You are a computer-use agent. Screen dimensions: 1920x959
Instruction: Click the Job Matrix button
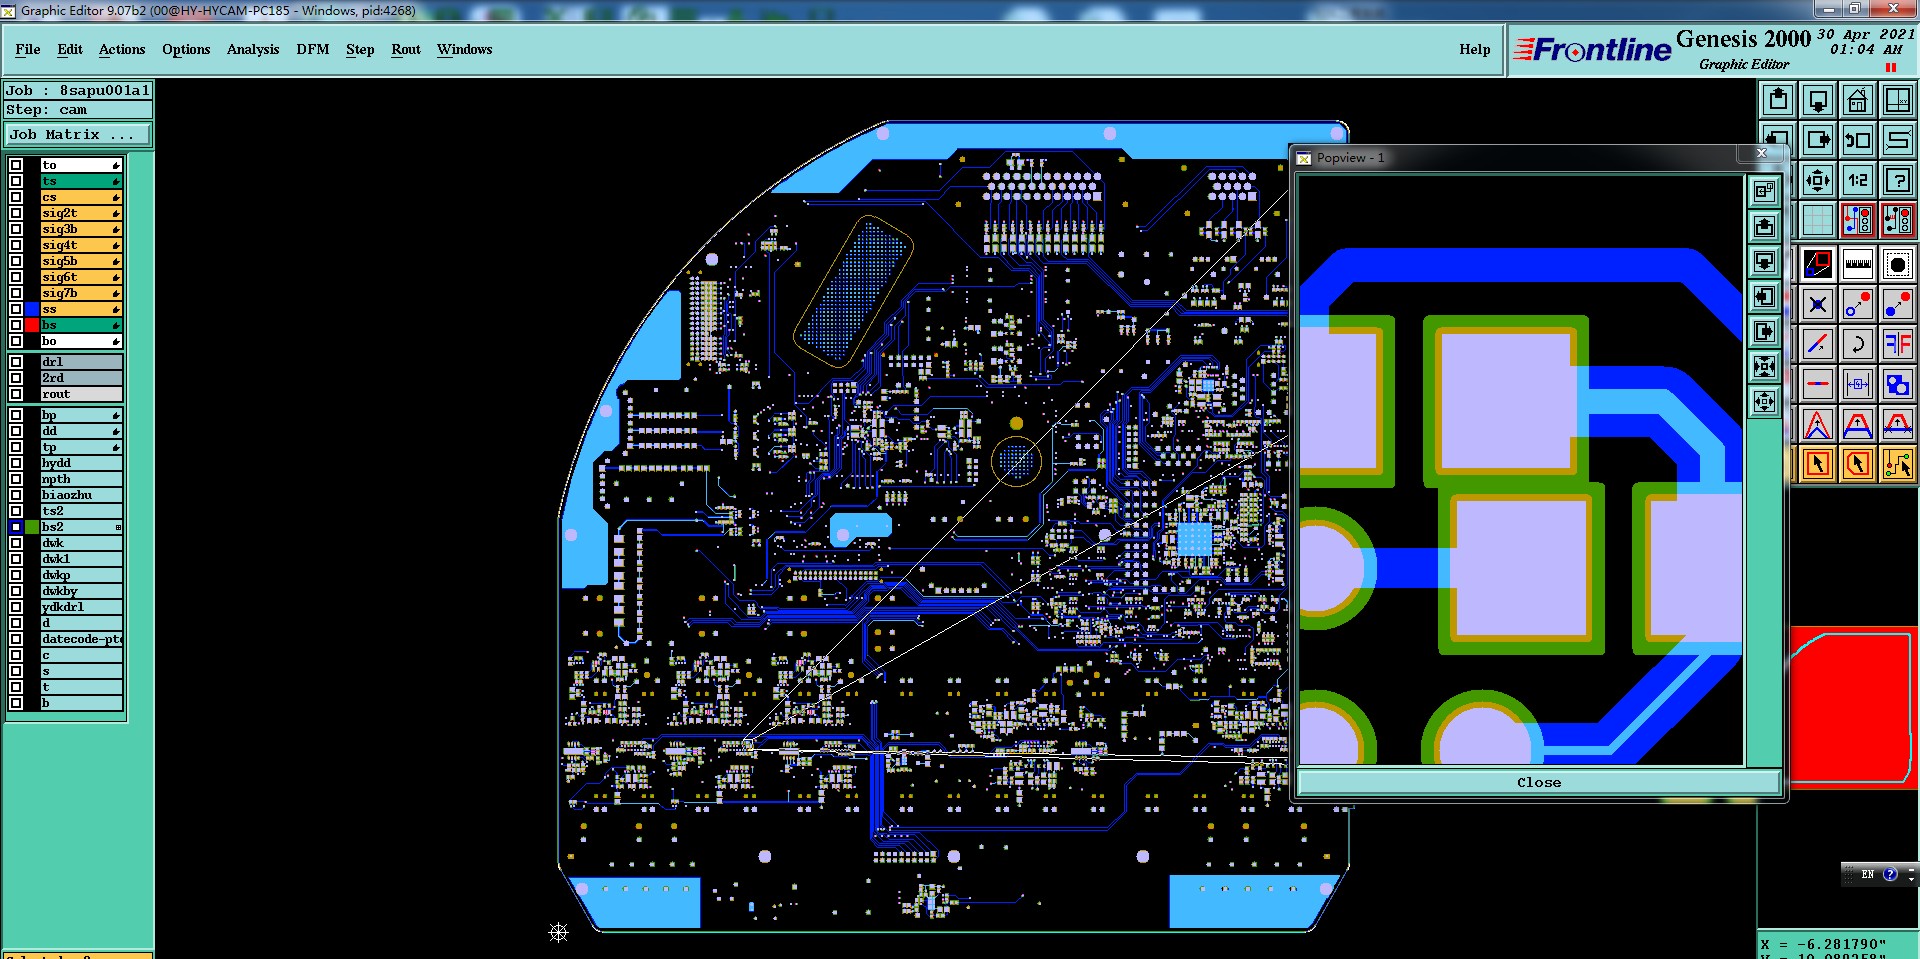(x=78, y=134)
